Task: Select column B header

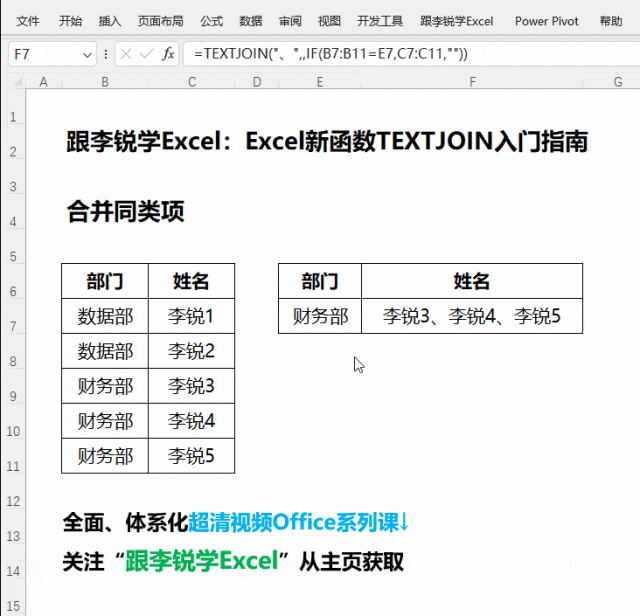Action: [x=105, y=82]
